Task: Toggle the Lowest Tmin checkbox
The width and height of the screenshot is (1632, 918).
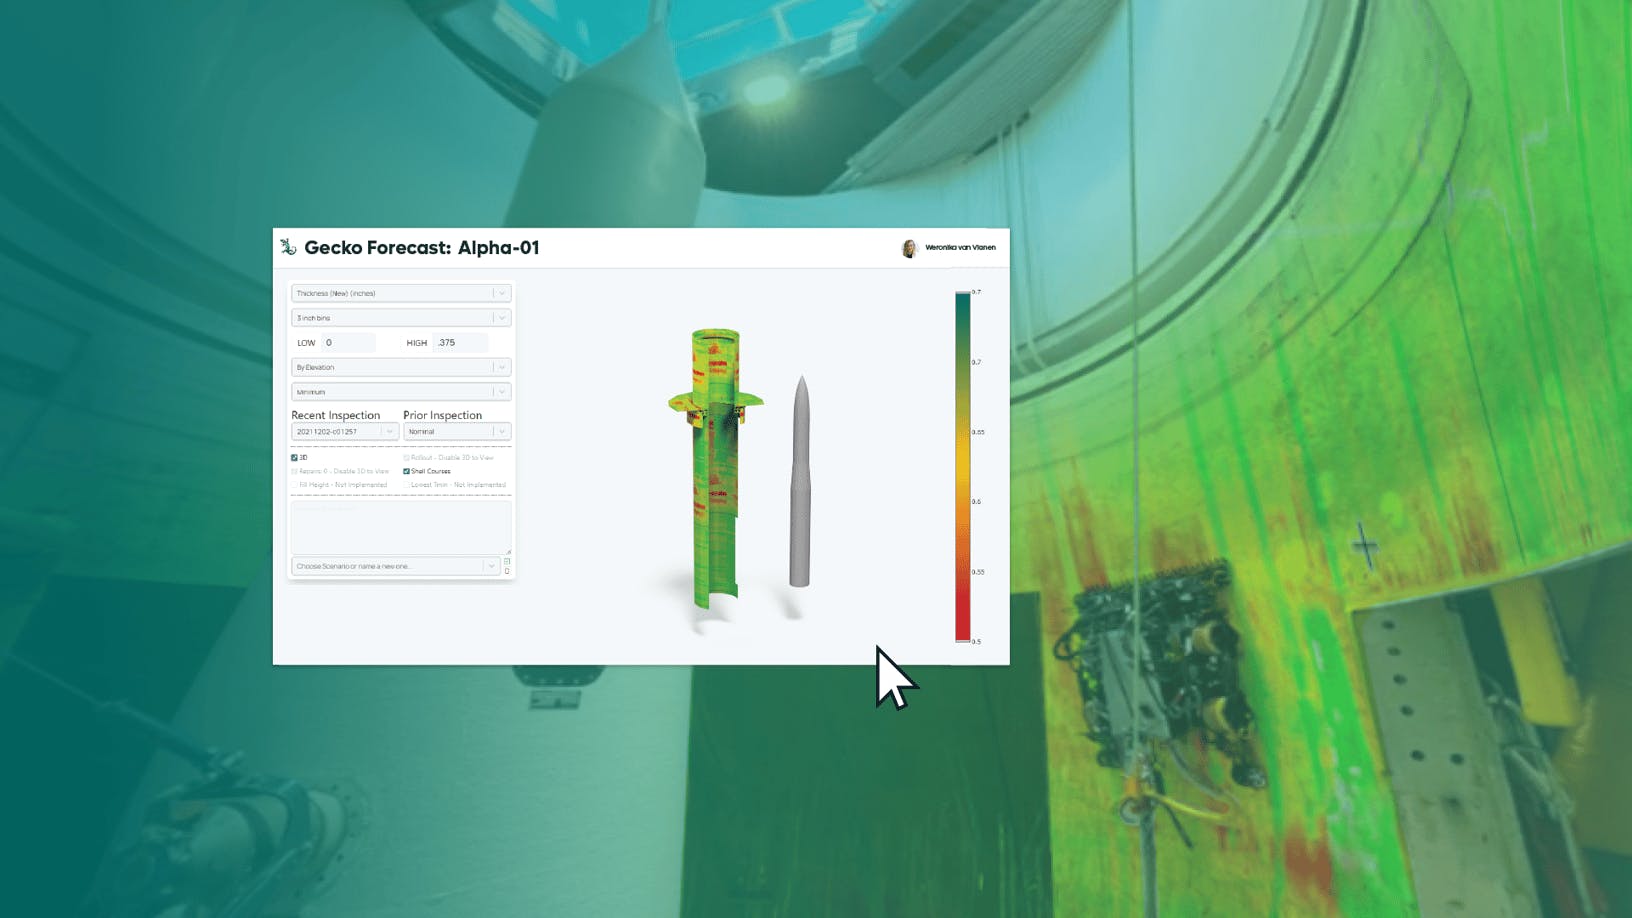Action: [x=406, y=485]
